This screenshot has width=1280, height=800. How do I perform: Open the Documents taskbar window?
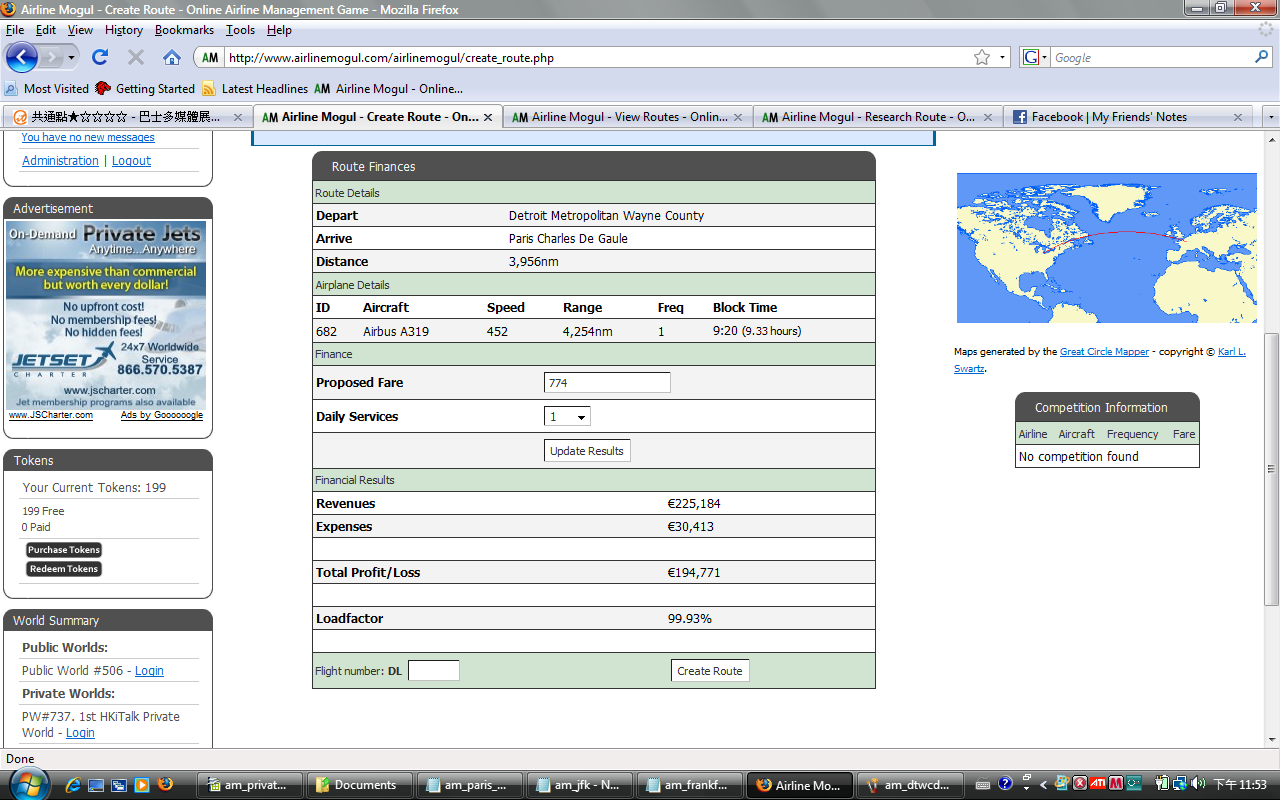click(357, 785)
